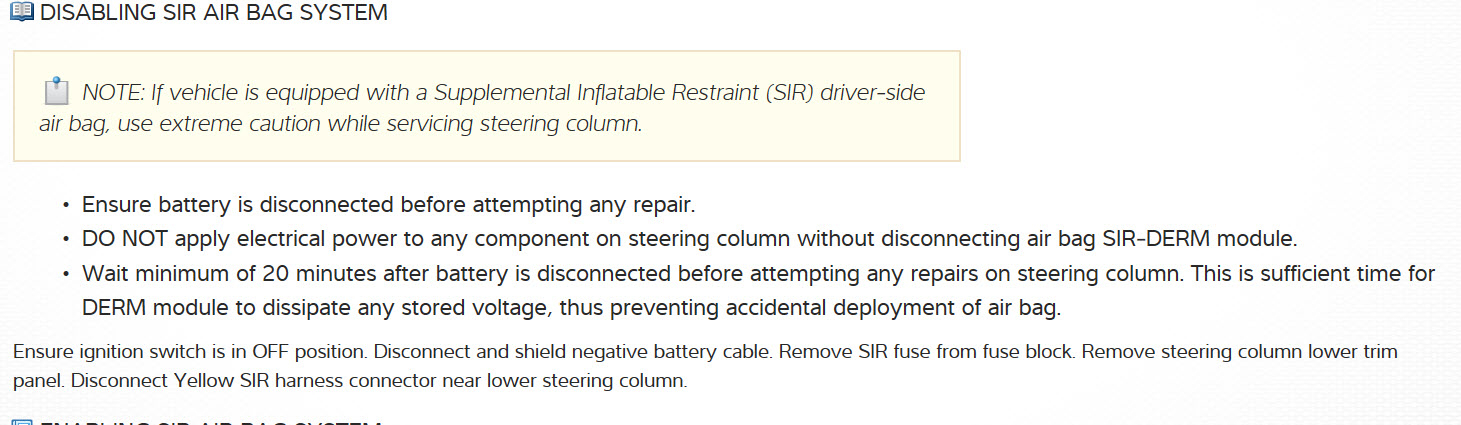Click bullet dot before 'Ensure battery'
Viewport: 1461px width, 425px height.
click(x=66, y=206)
